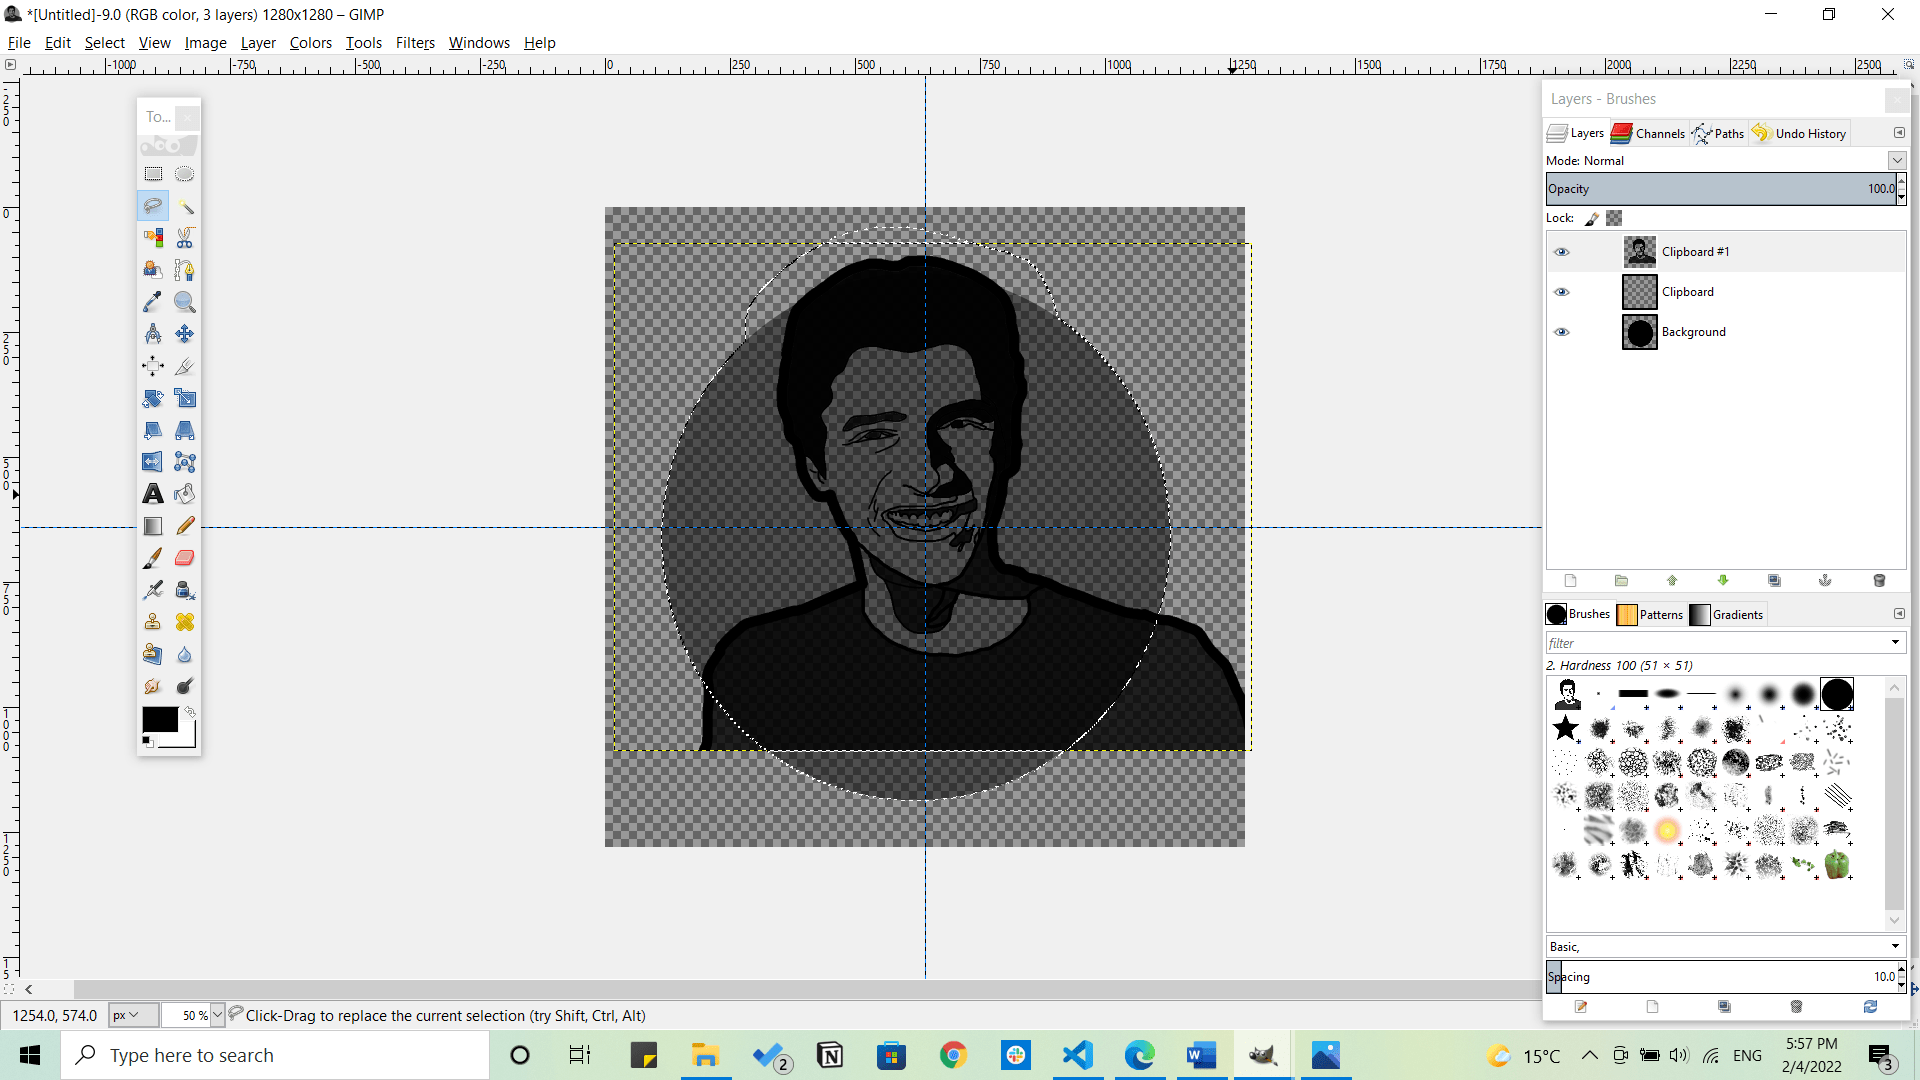Select the Scale tool
This screenshot has height=1080, width=1920.
click(x=185, y=398)
